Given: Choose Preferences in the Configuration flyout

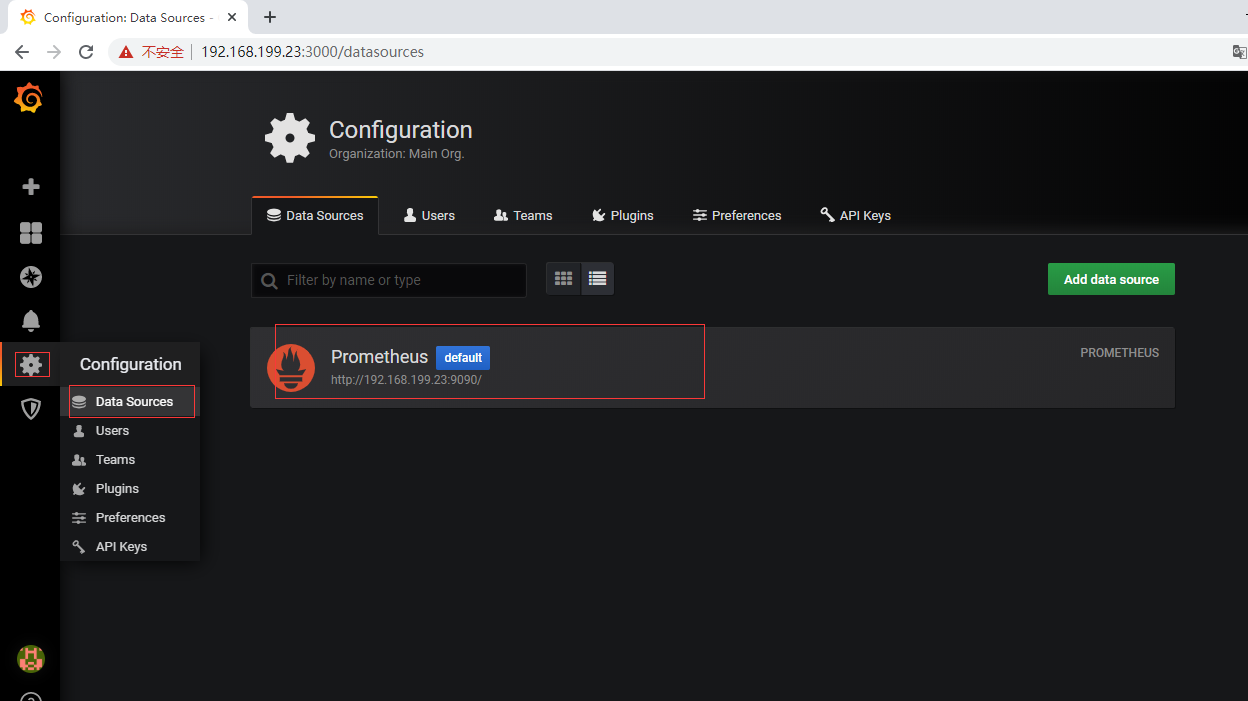Looking at the screenshot, I should click(x=130, y=517).
